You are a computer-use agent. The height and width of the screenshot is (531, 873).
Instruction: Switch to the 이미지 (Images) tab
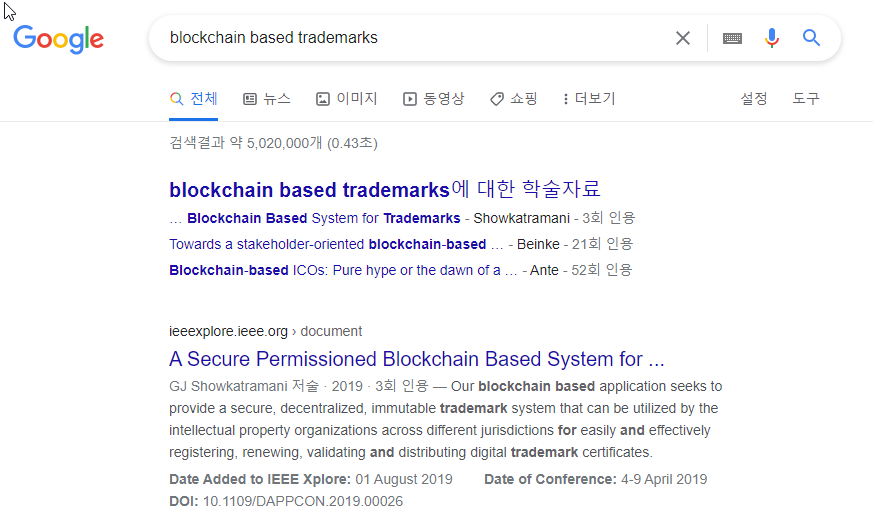[x=347, y=99]
